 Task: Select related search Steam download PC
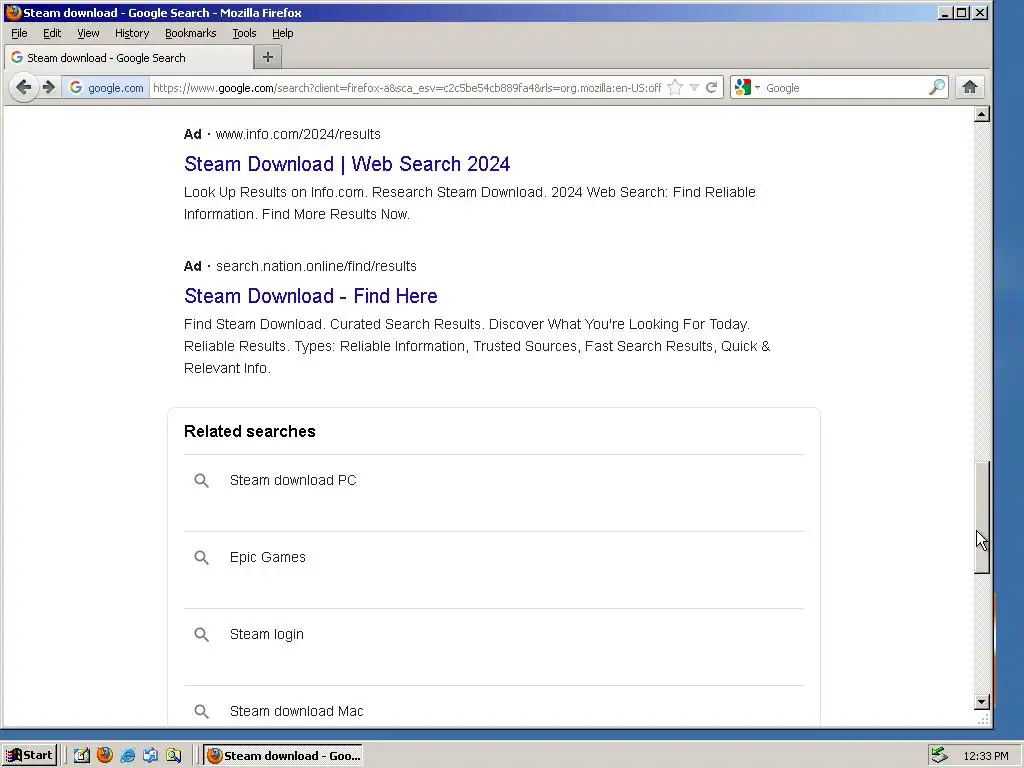293,480
